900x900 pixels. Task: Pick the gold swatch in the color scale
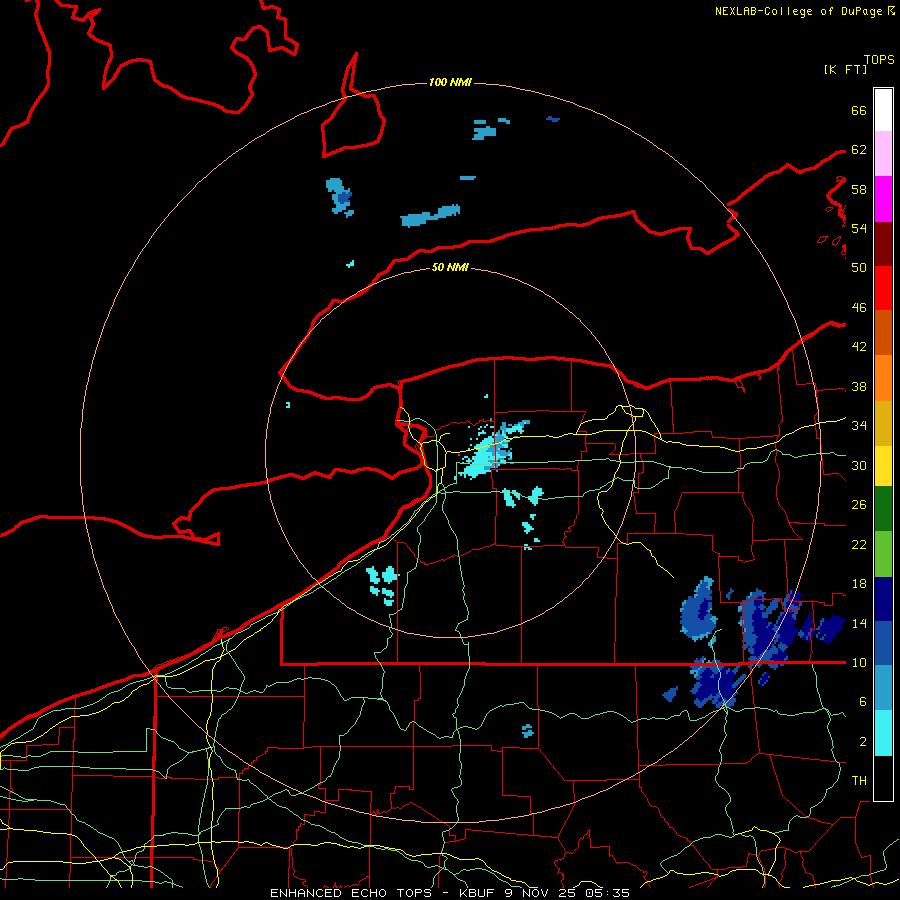coord(883,423)
